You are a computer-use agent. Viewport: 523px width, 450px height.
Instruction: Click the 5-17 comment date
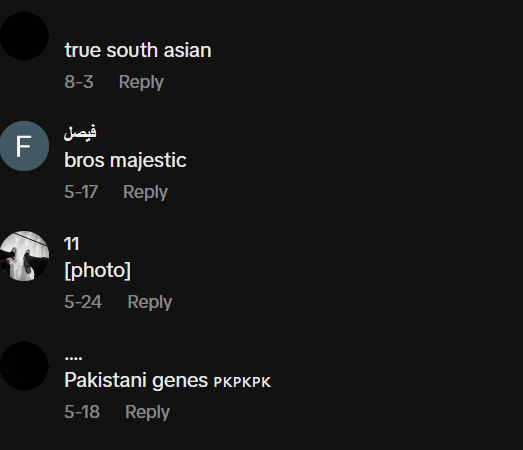(81, 192)
